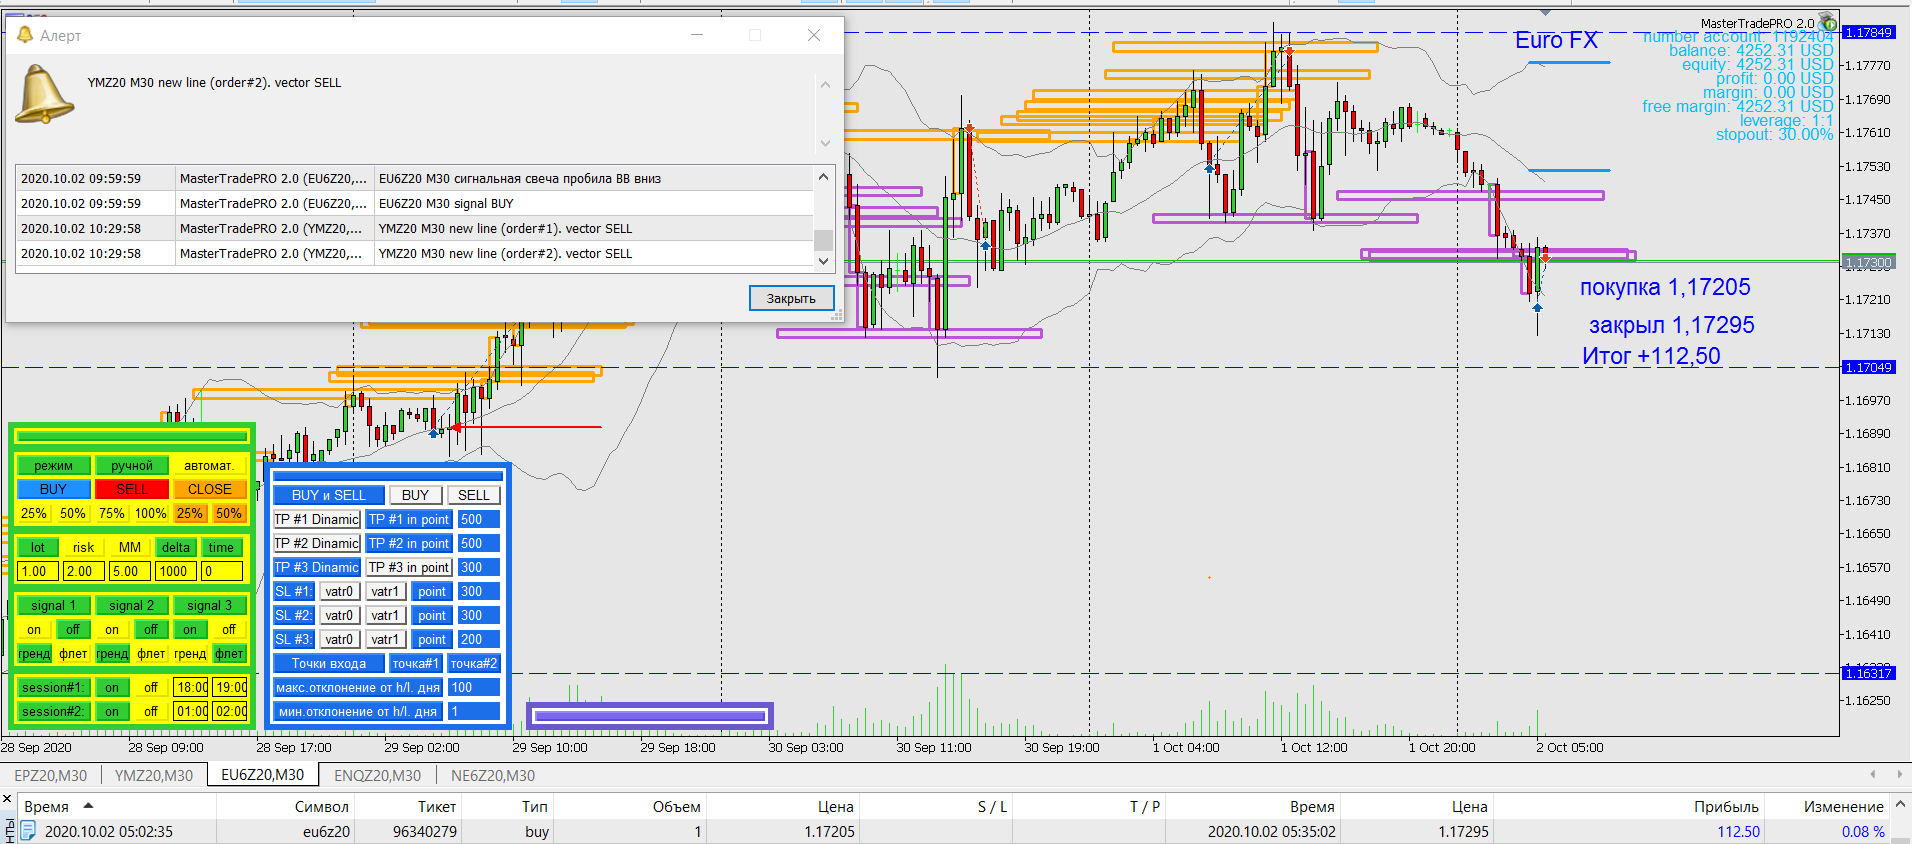Screen dimensions: 1912x844
Task: Click the up arrow of the trade table scrollbar
Action: [x=1901, y=804]
